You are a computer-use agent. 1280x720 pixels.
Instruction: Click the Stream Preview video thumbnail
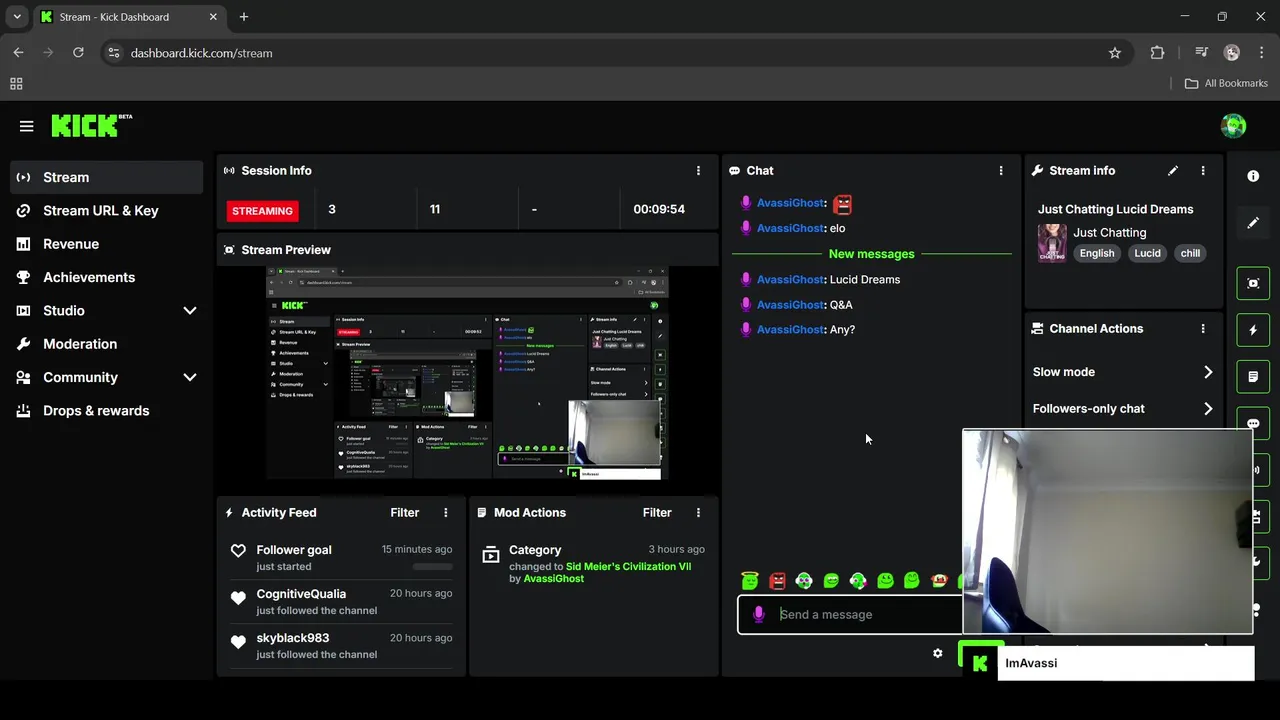467,374
